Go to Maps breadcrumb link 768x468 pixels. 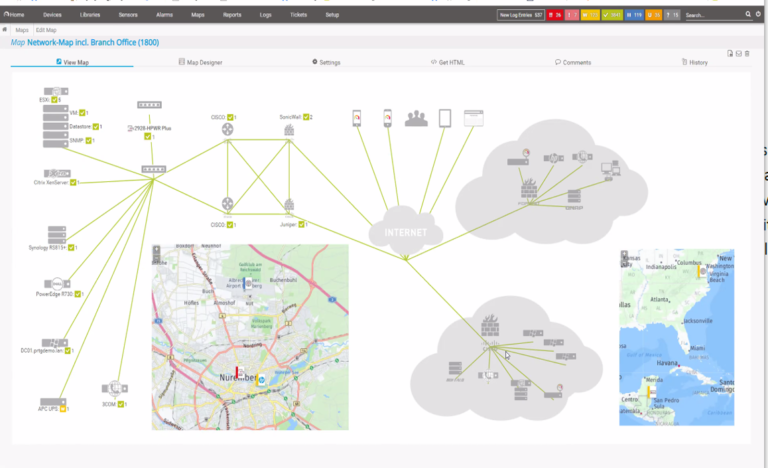pyautogui.click(x=22, y=30)
